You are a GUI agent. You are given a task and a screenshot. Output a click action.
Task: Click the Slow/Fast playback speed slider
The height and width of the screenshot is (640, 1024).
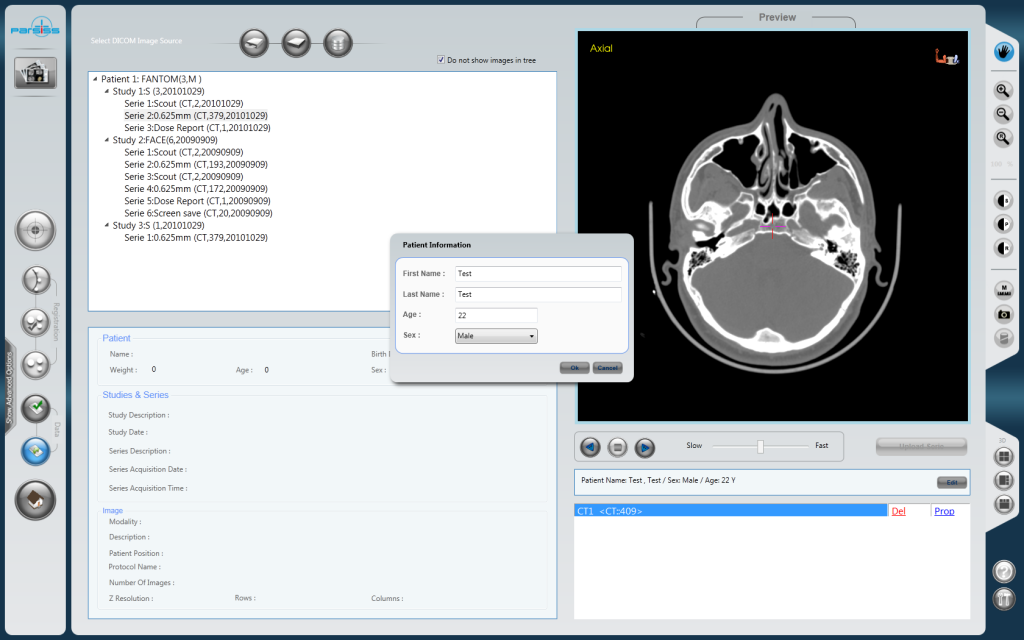760,446
